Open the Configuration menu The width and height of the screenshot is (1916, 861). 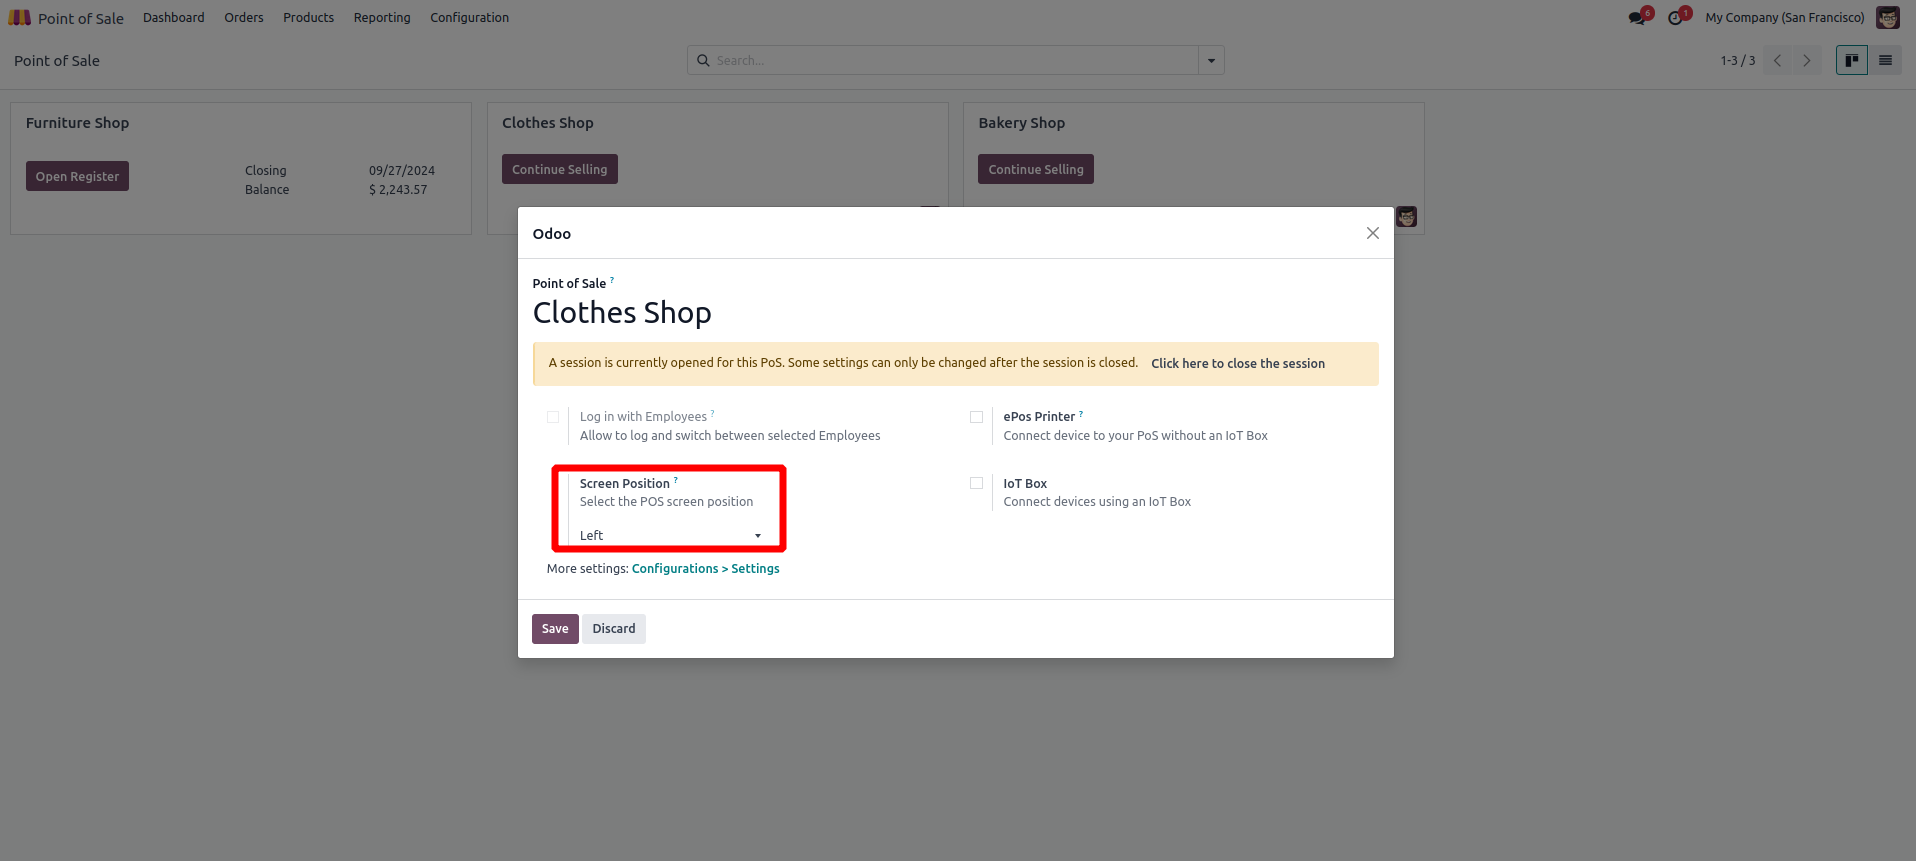pyautogui.click(x=469, y=18)
